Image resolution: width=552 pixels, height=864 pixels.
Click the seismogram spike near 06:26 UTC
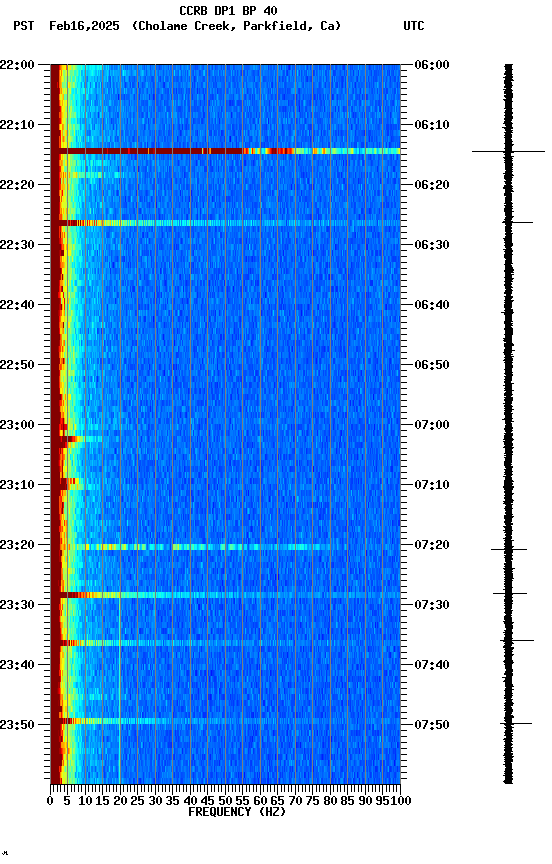coord(518,223)
